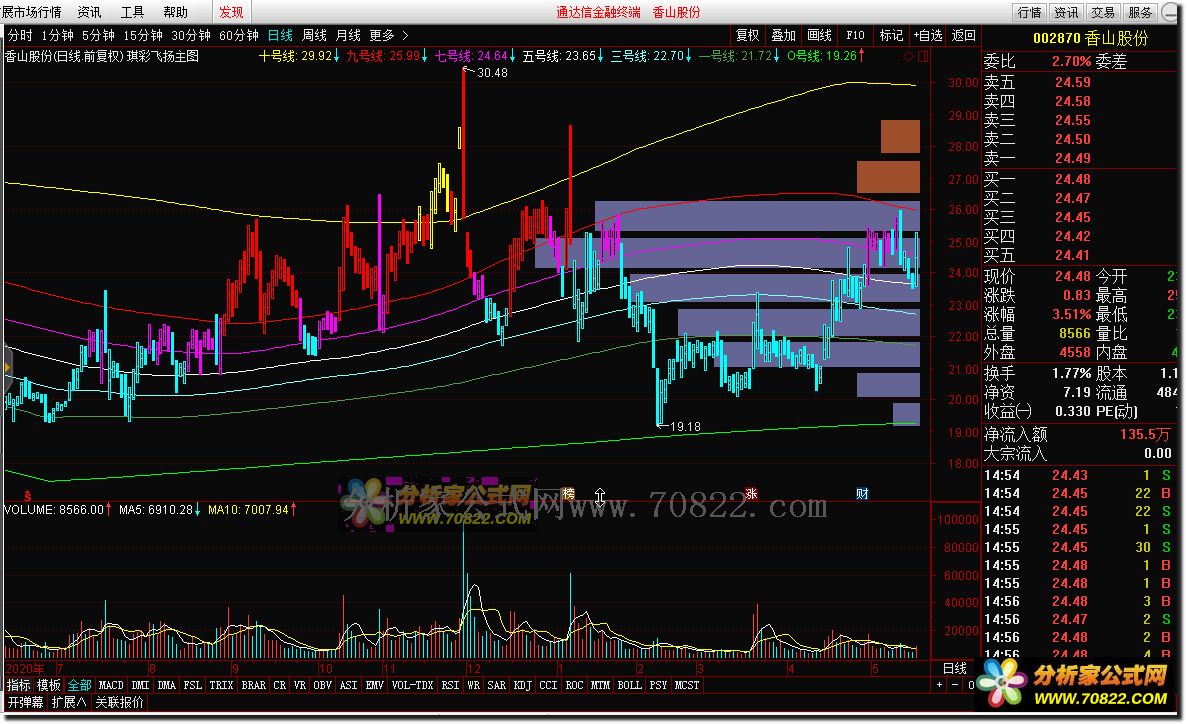Open the 帮助 menu

[176, 12]
